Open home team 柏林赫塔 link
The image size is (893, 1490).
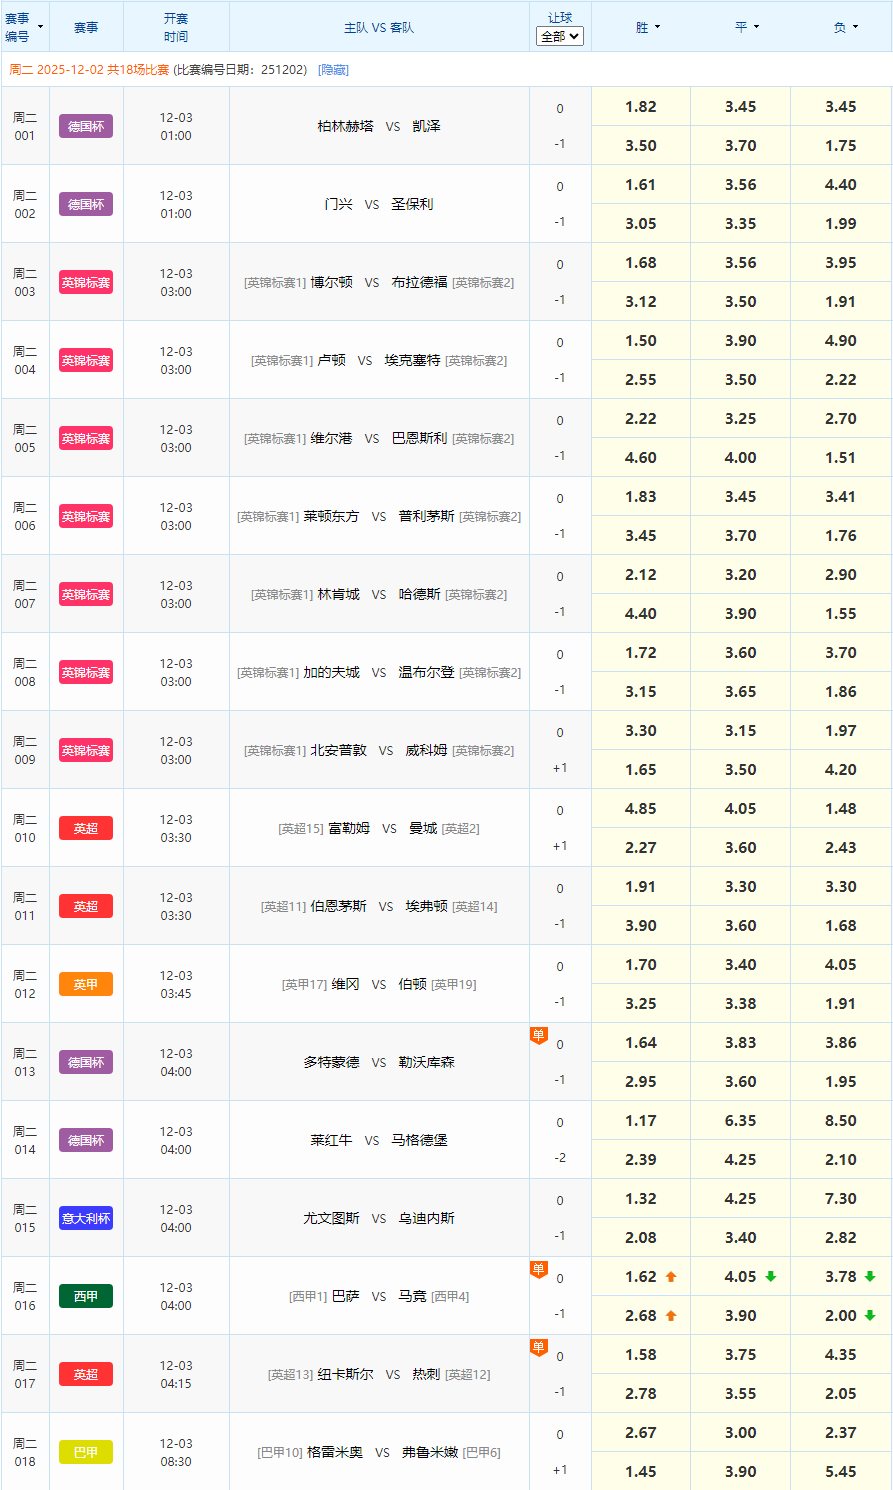pos(345,126)
